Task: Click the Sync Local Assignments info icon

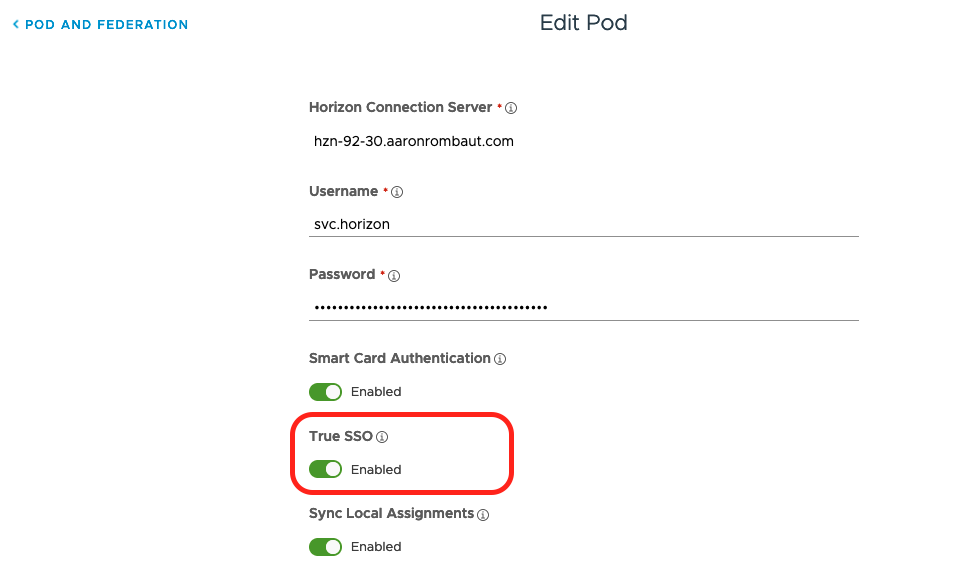Action: click(x=483, y=514)
